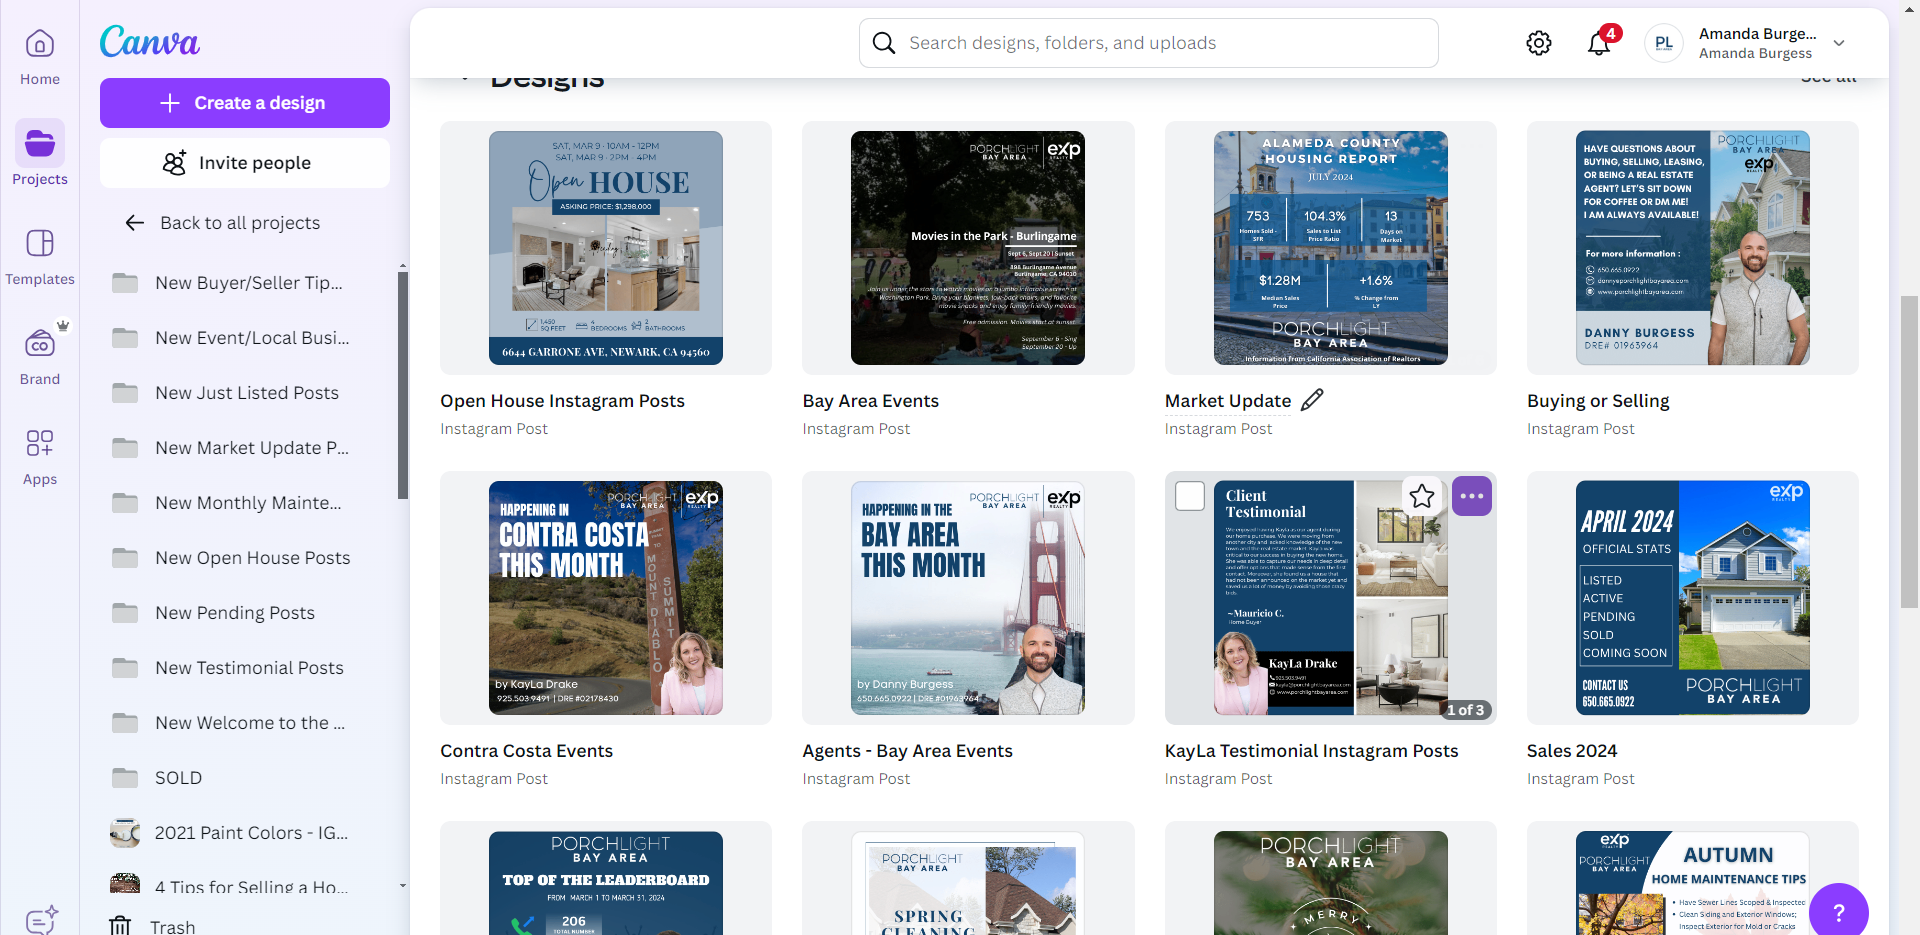1920x935 pixels.
Task: Open the Alameda County Housing Report thumbnail
Action: pyautogui.click(x=1331, y=248)
